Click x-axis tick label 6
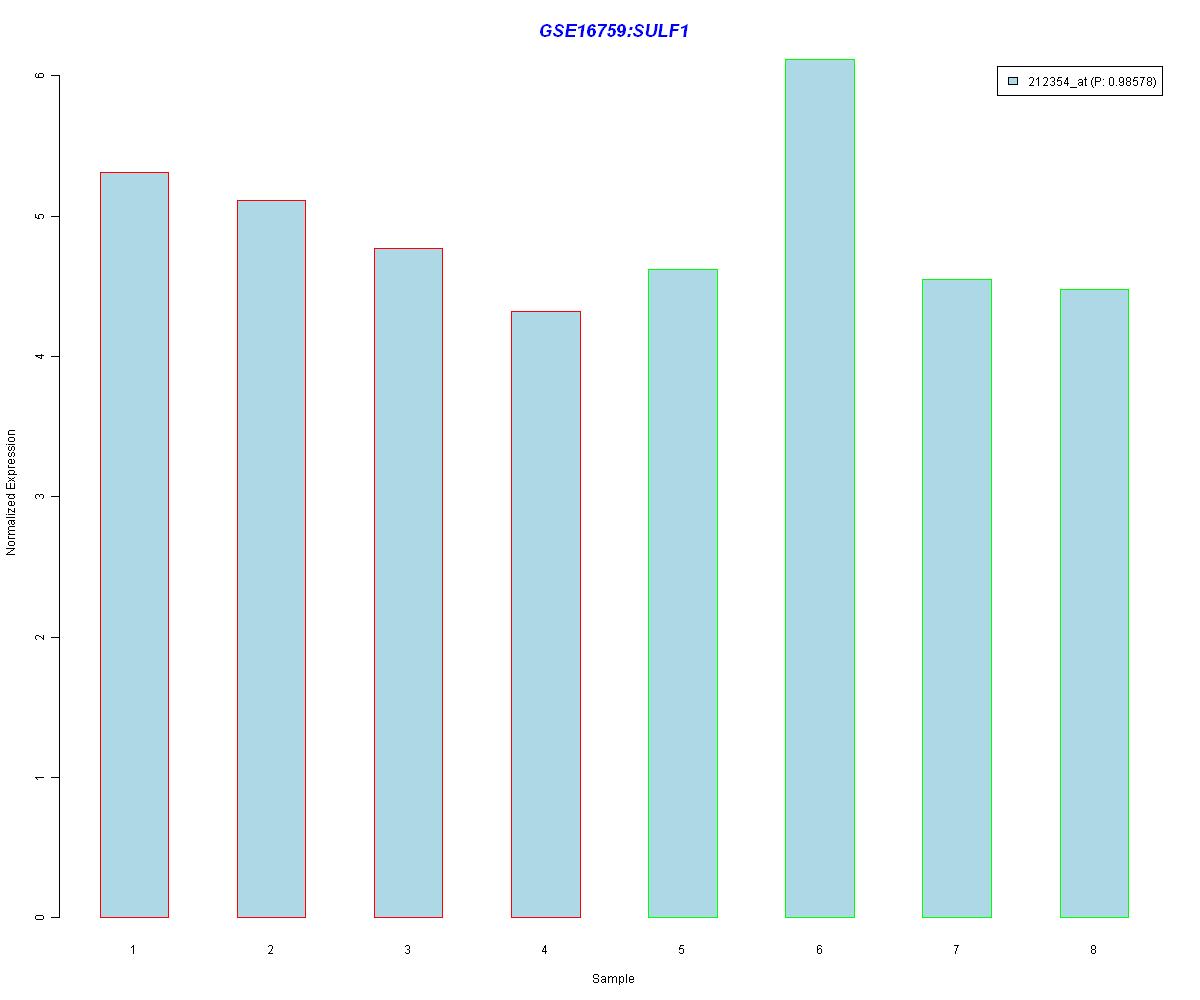This screenshot has height=1000, width=1200. tap(819, 949)
